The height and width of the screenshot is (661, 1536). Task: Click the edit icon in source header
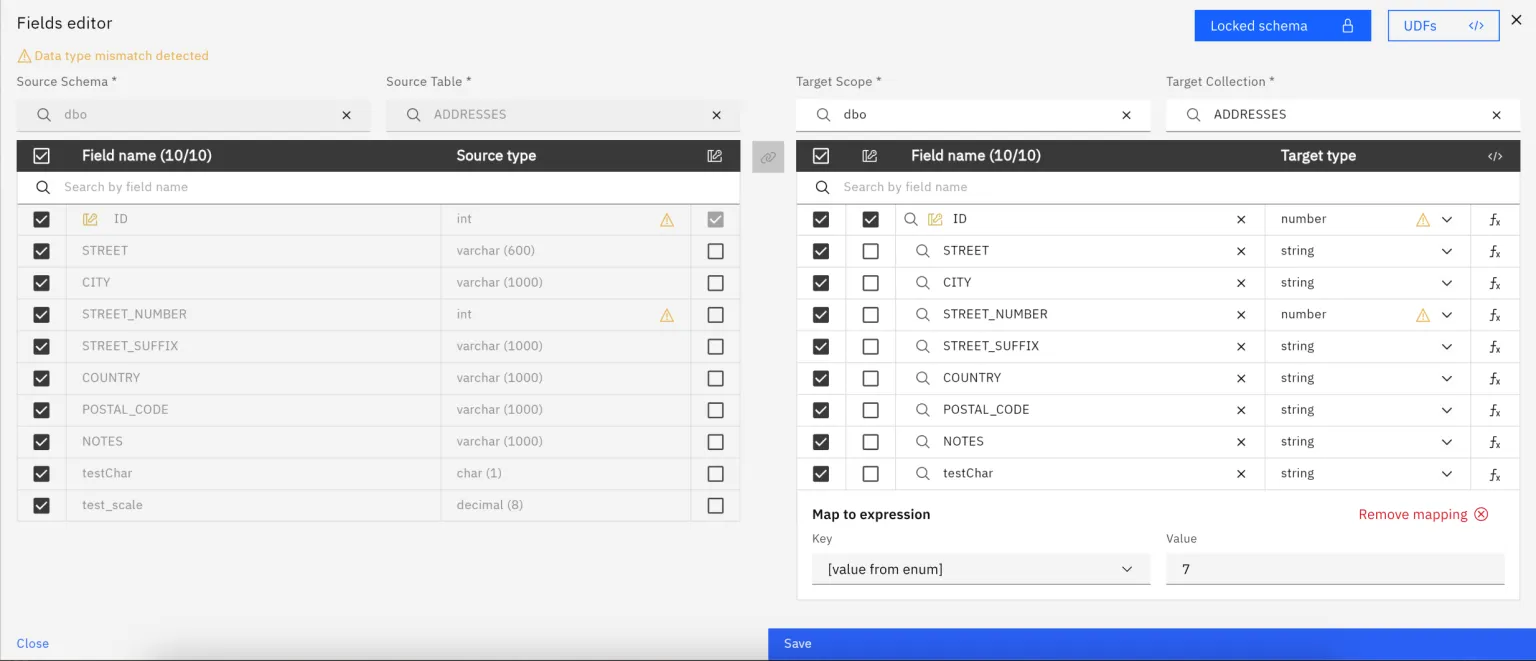714,156
